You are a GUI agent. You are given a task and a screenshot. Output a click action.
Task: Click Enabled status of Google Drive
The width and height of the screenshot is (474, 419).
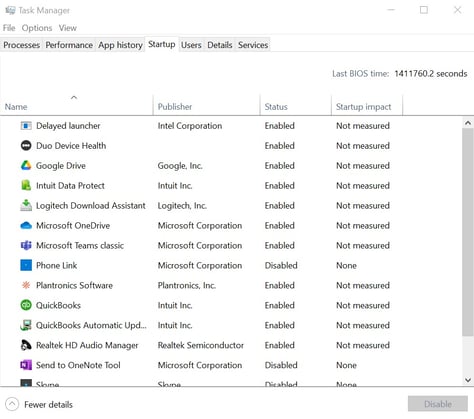(x=279, y=166)
